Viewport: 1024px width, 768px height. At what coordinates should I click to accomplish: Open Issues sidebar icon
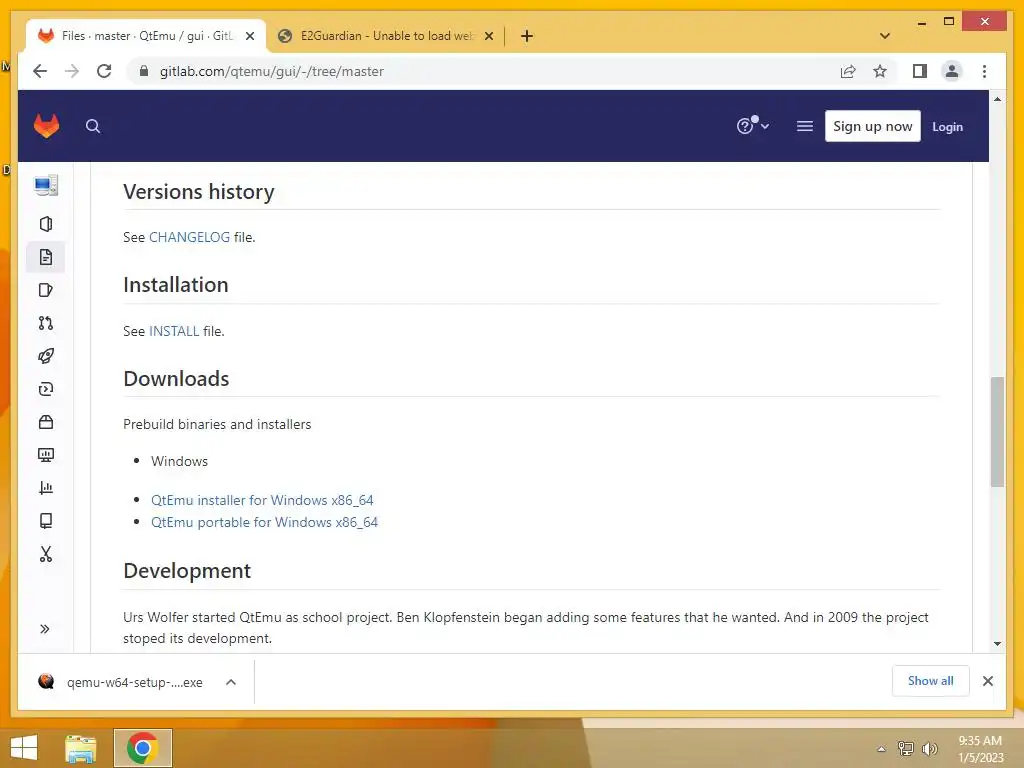click(x=46, y=290)
